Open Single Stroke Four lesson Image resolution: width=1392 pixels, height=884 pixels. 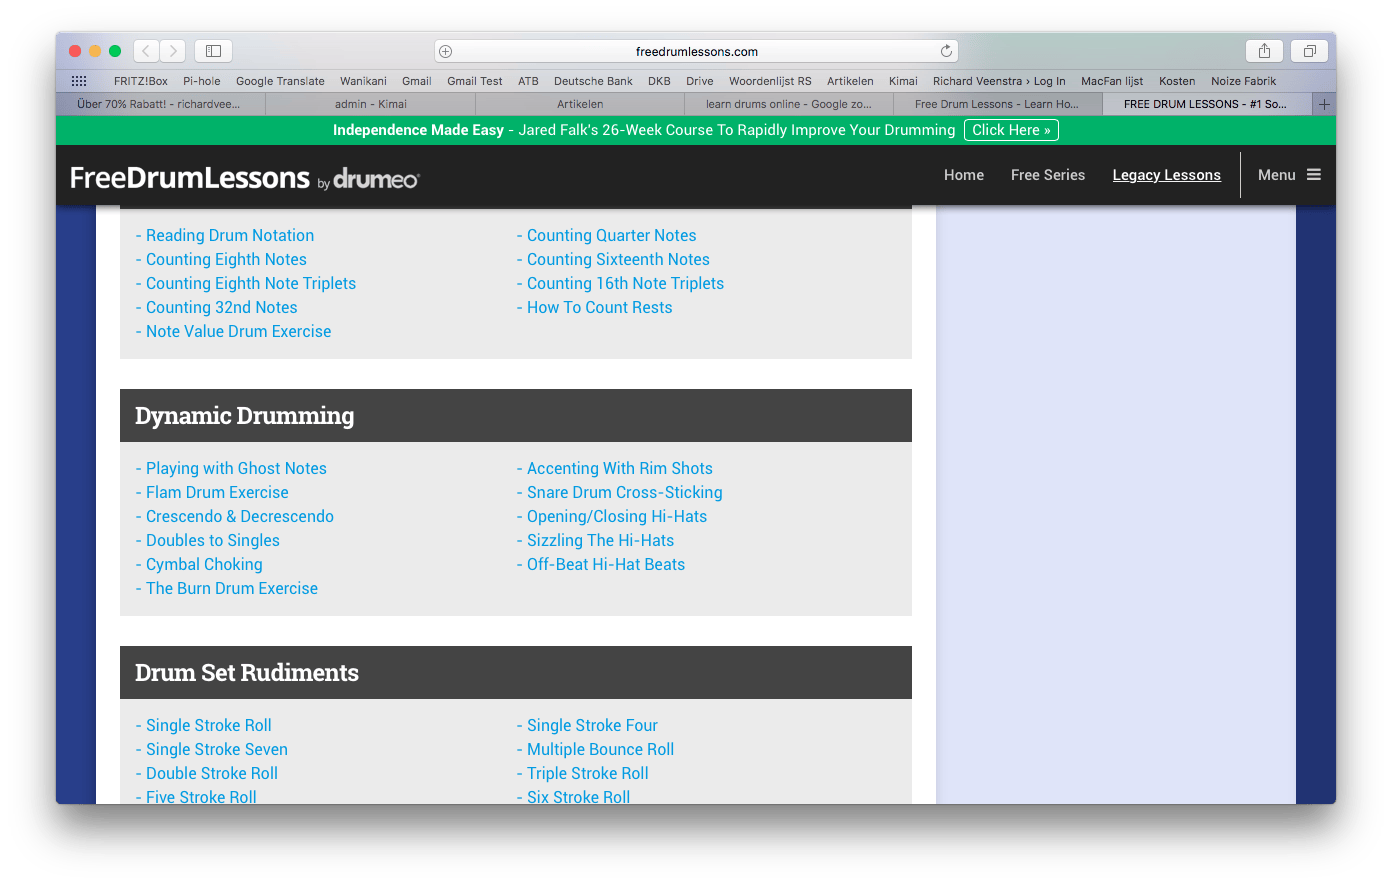click(x=592, y=725)
